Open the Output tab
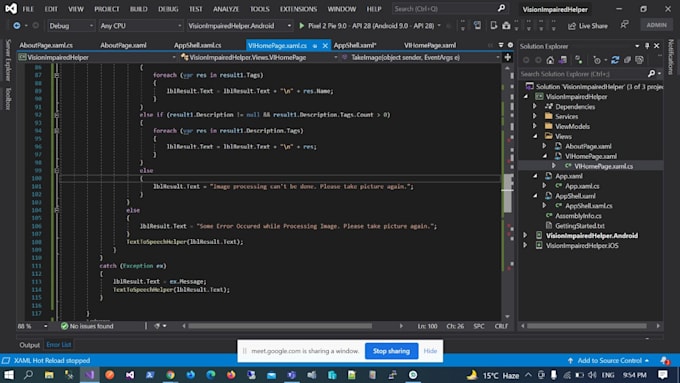The image size is (680, 383). click(x=29, y=345)
